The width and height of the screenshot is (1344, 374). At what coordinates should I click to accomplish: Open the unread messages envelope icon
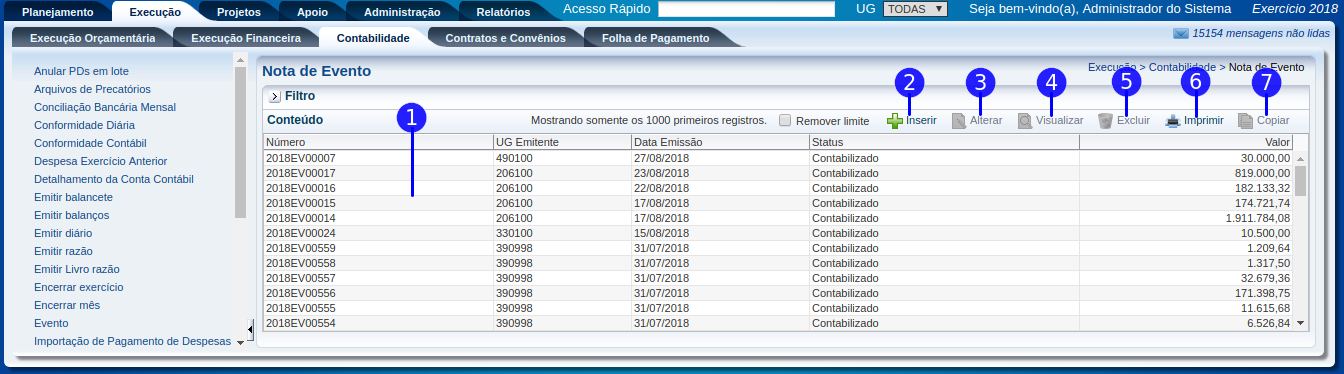(x=1181, y=34)
